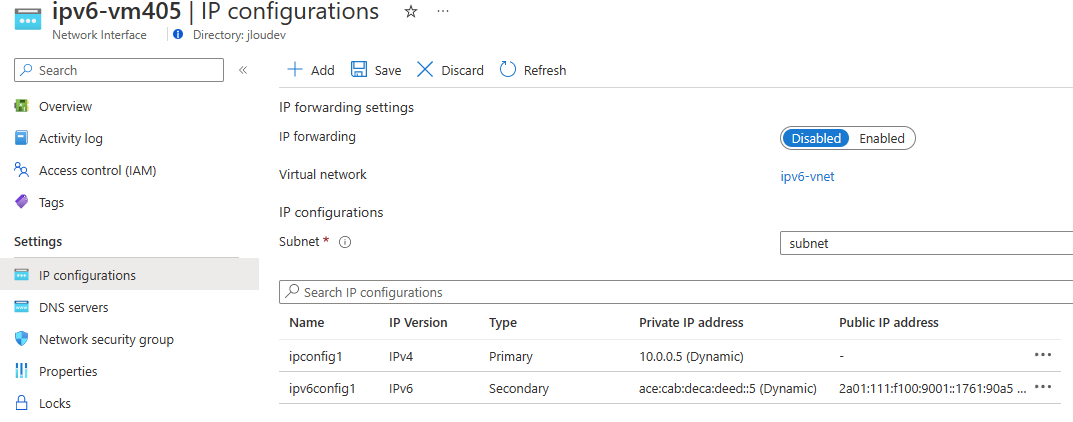Click the Add button label
The height and width of the screenshot is (422, 1073).
click(322, 70)
